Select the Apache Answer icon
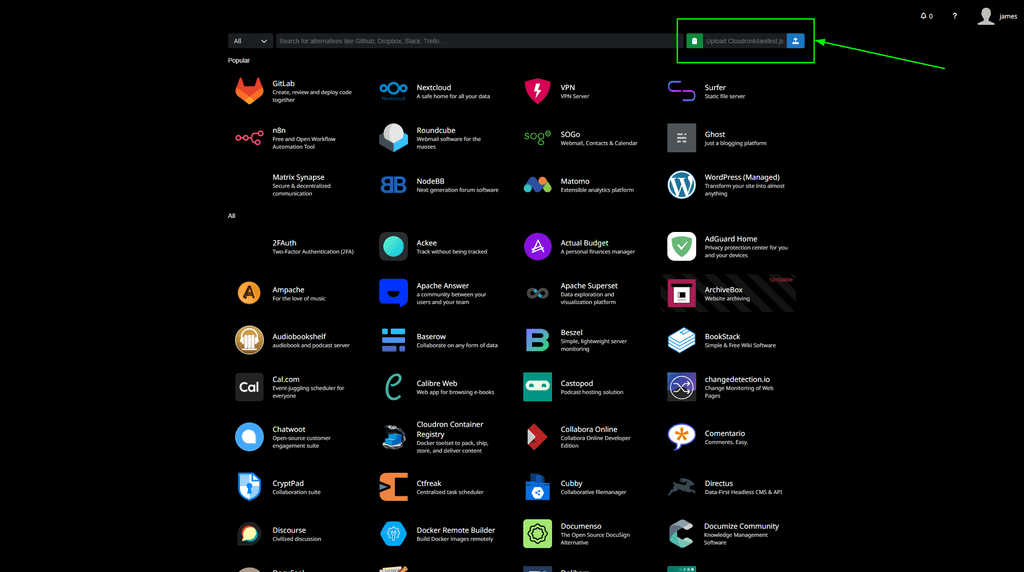 point(393,293)
